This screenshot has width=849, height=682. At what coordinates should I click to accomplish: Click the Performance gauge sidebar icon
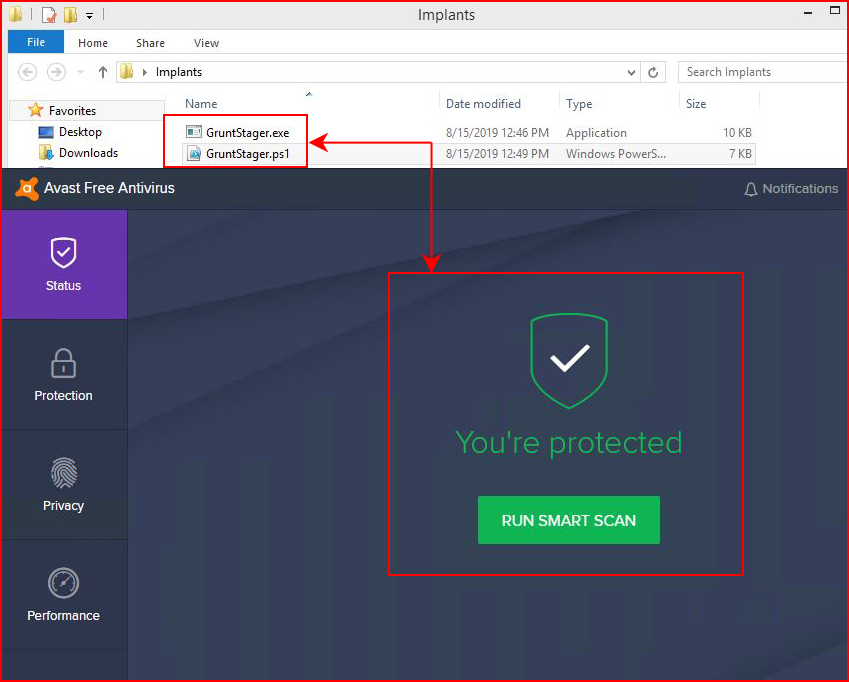click(x=63, y=582)
